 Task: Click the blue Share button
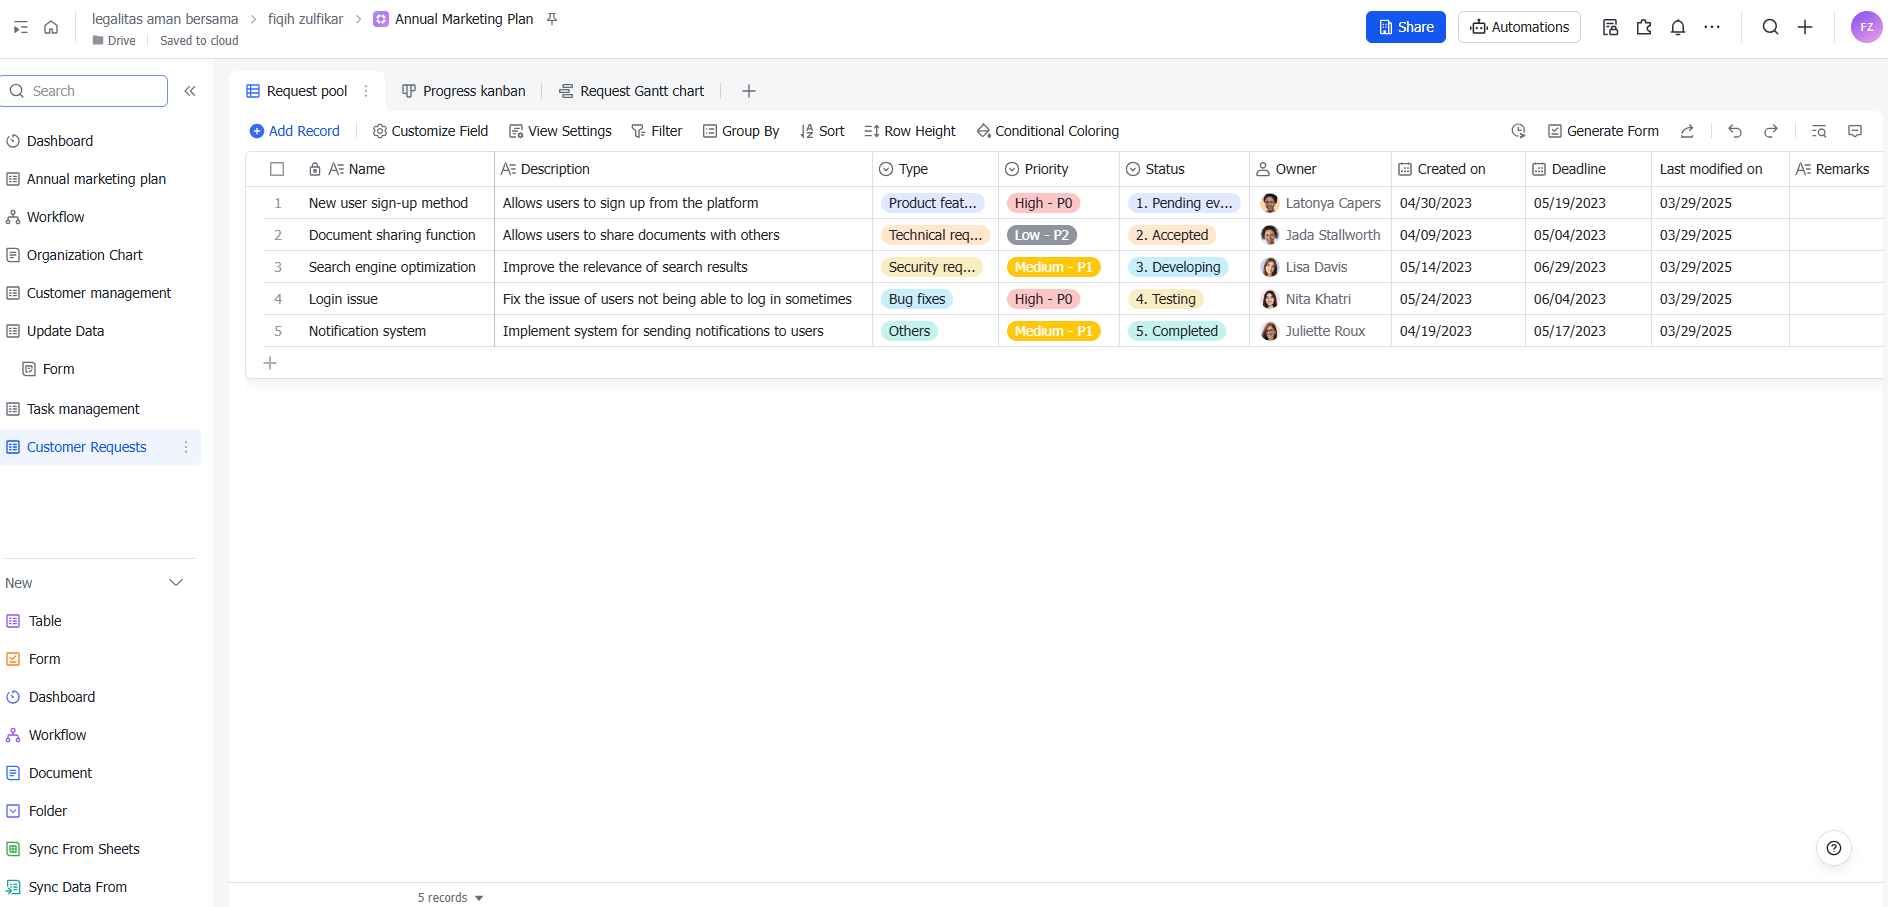click(x=1405, y=27)
